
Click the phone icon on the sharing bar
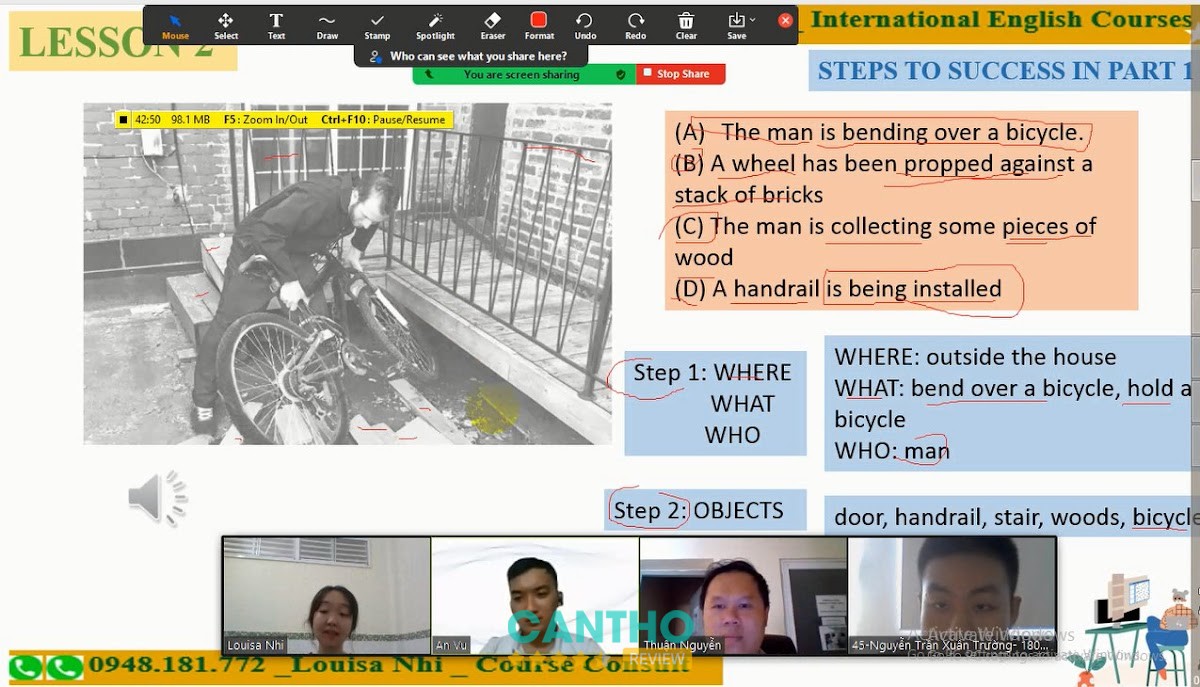(429, 74)
